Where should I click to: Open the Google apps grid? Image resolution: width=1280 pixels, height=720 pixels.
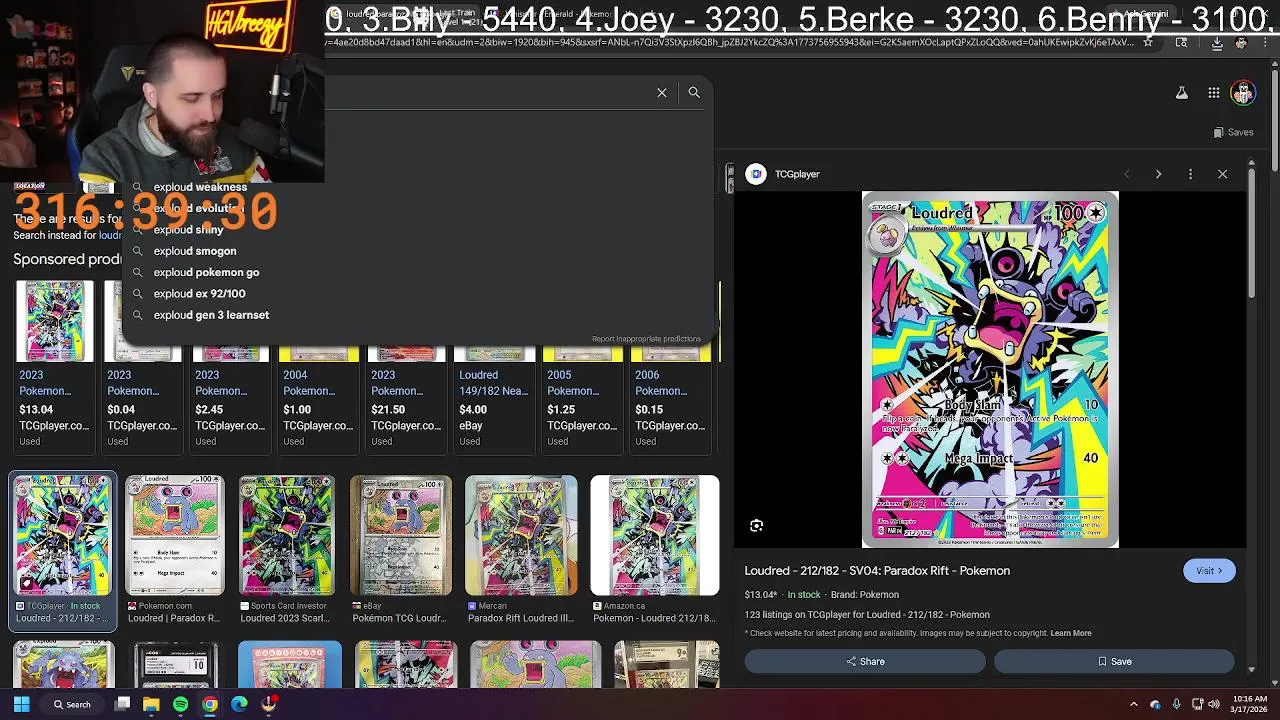click(x=1214, y=93)
